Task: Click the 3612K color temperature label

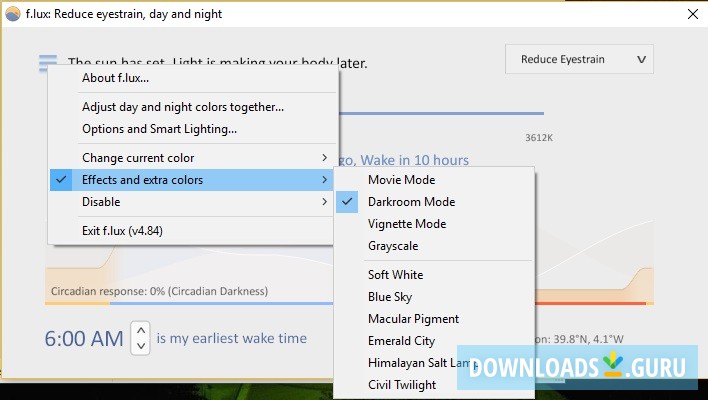Action: [x=539, y=138]
